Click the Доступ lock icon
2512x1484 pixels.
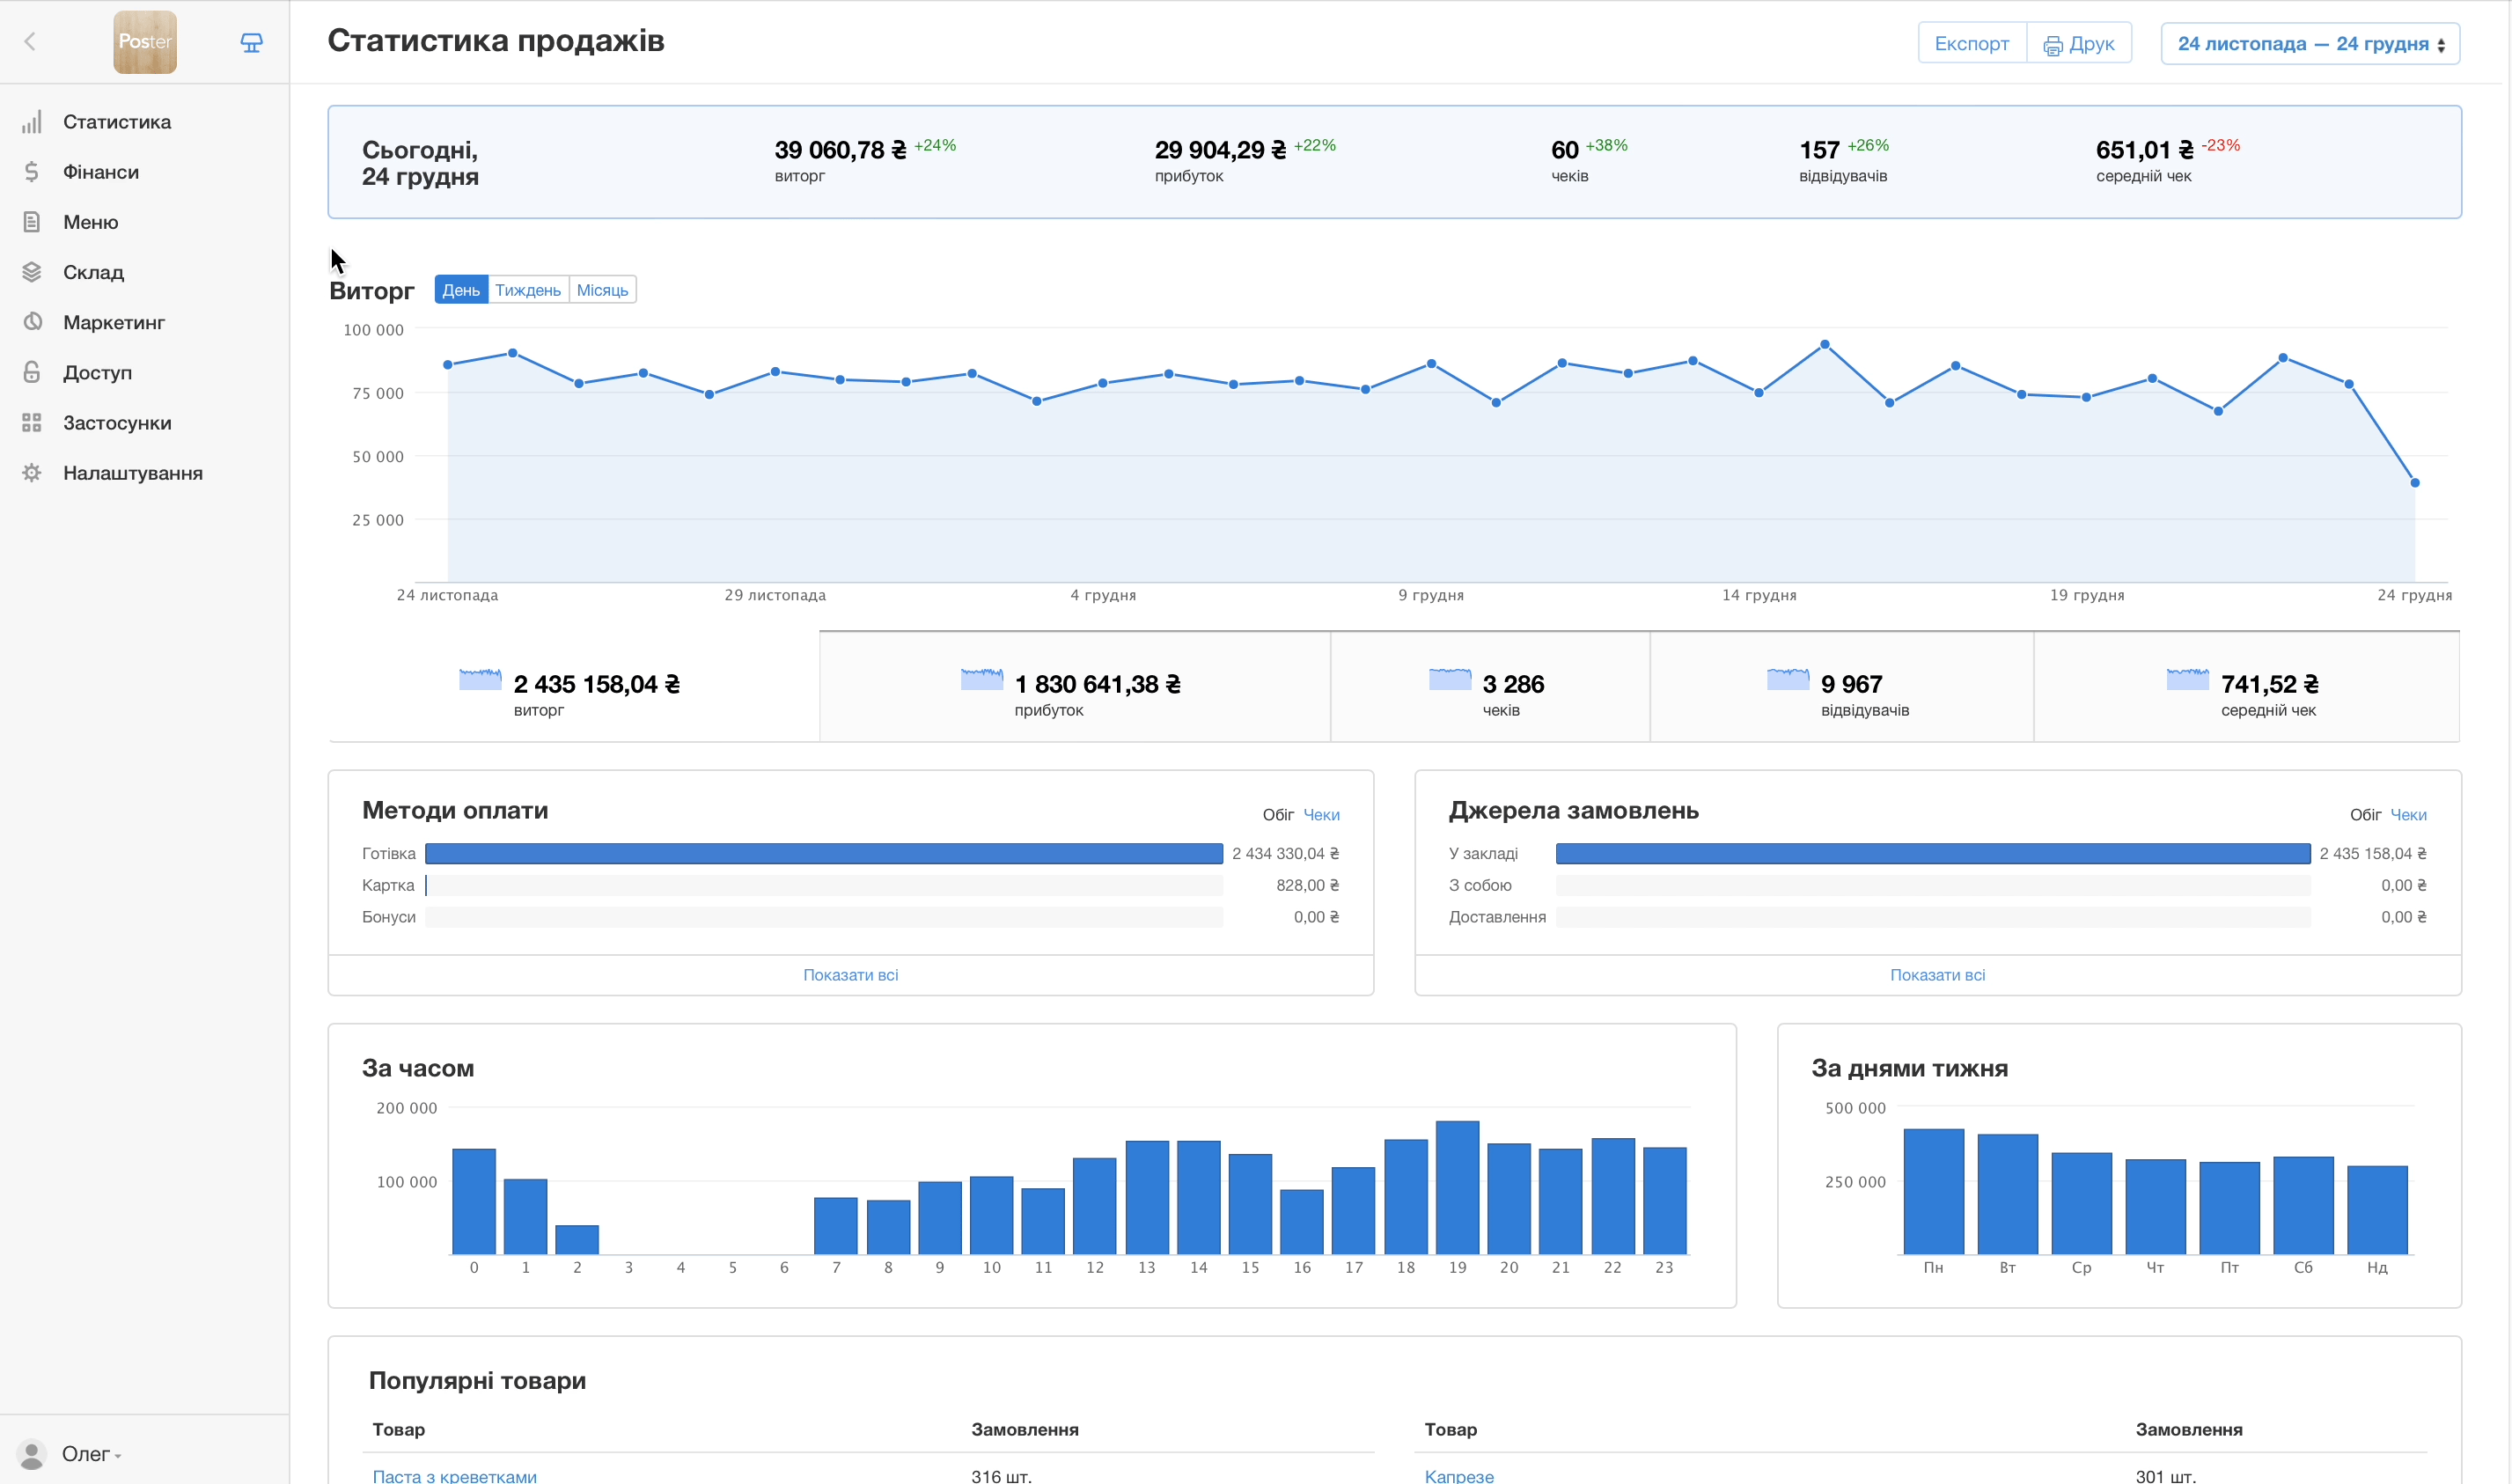[32, 372]
